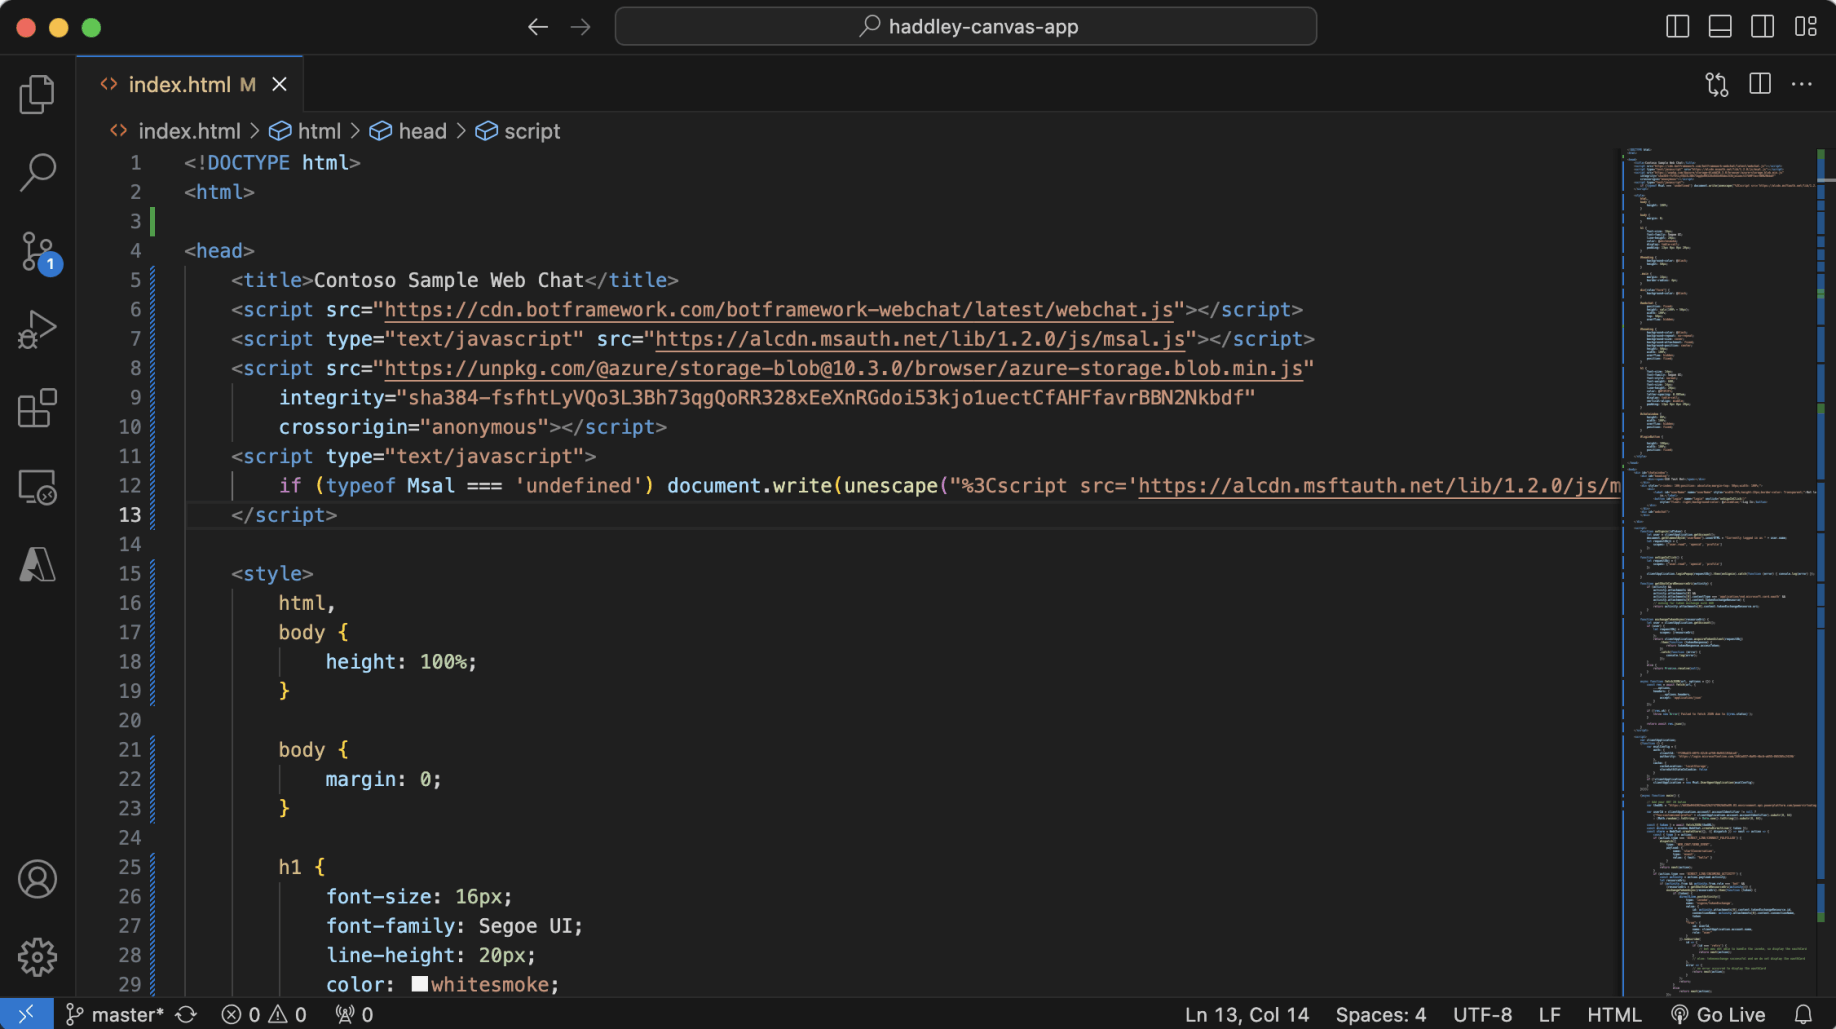The width and height of the screenshot is (1836, 1029).
Task: Open the Accounts menu
Action: tap(37, 879)
